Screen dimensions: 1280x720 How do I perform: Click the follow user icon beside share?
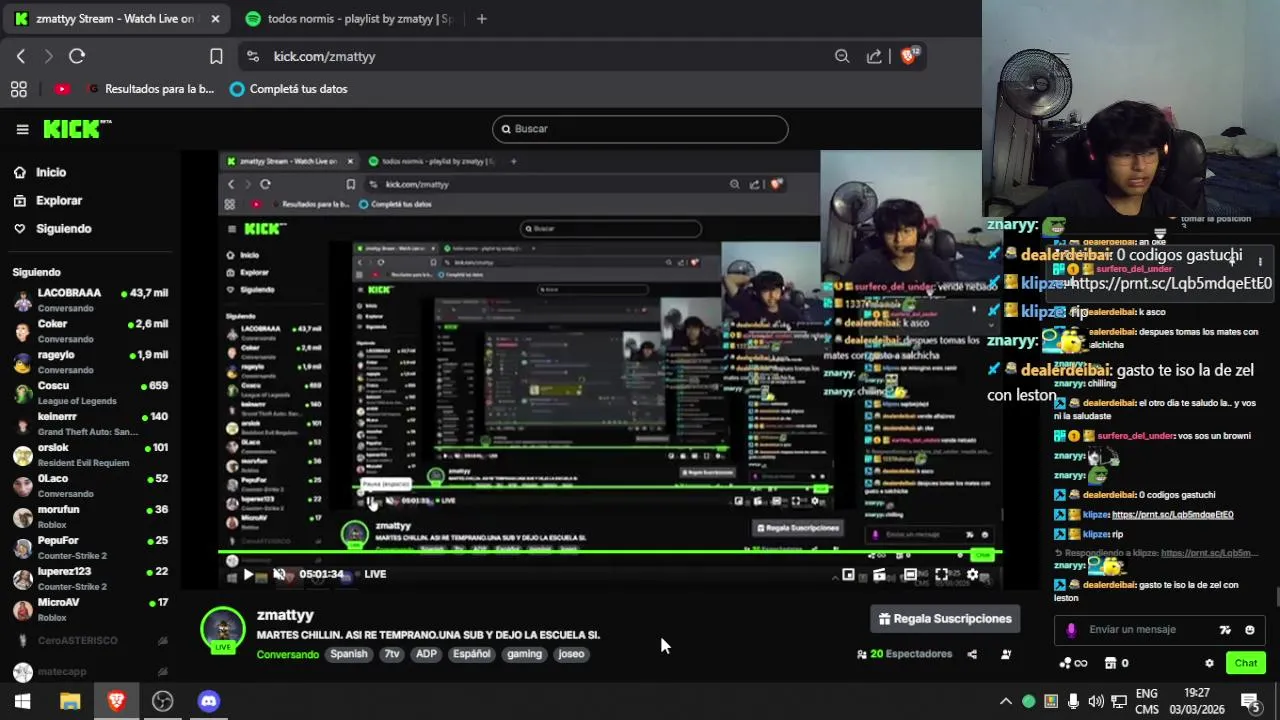[x=1006, y=654]
